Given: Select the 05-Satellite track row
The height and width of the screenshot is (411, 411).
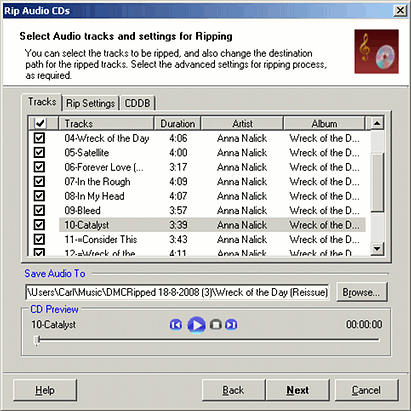Looking at the screenshot, I should [x=212, y=153].
